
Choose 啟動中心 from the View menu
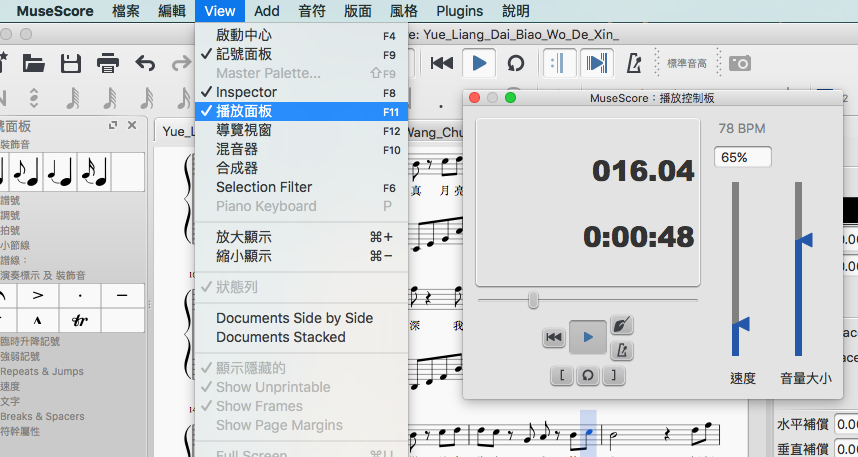click(x=302, y=36)
